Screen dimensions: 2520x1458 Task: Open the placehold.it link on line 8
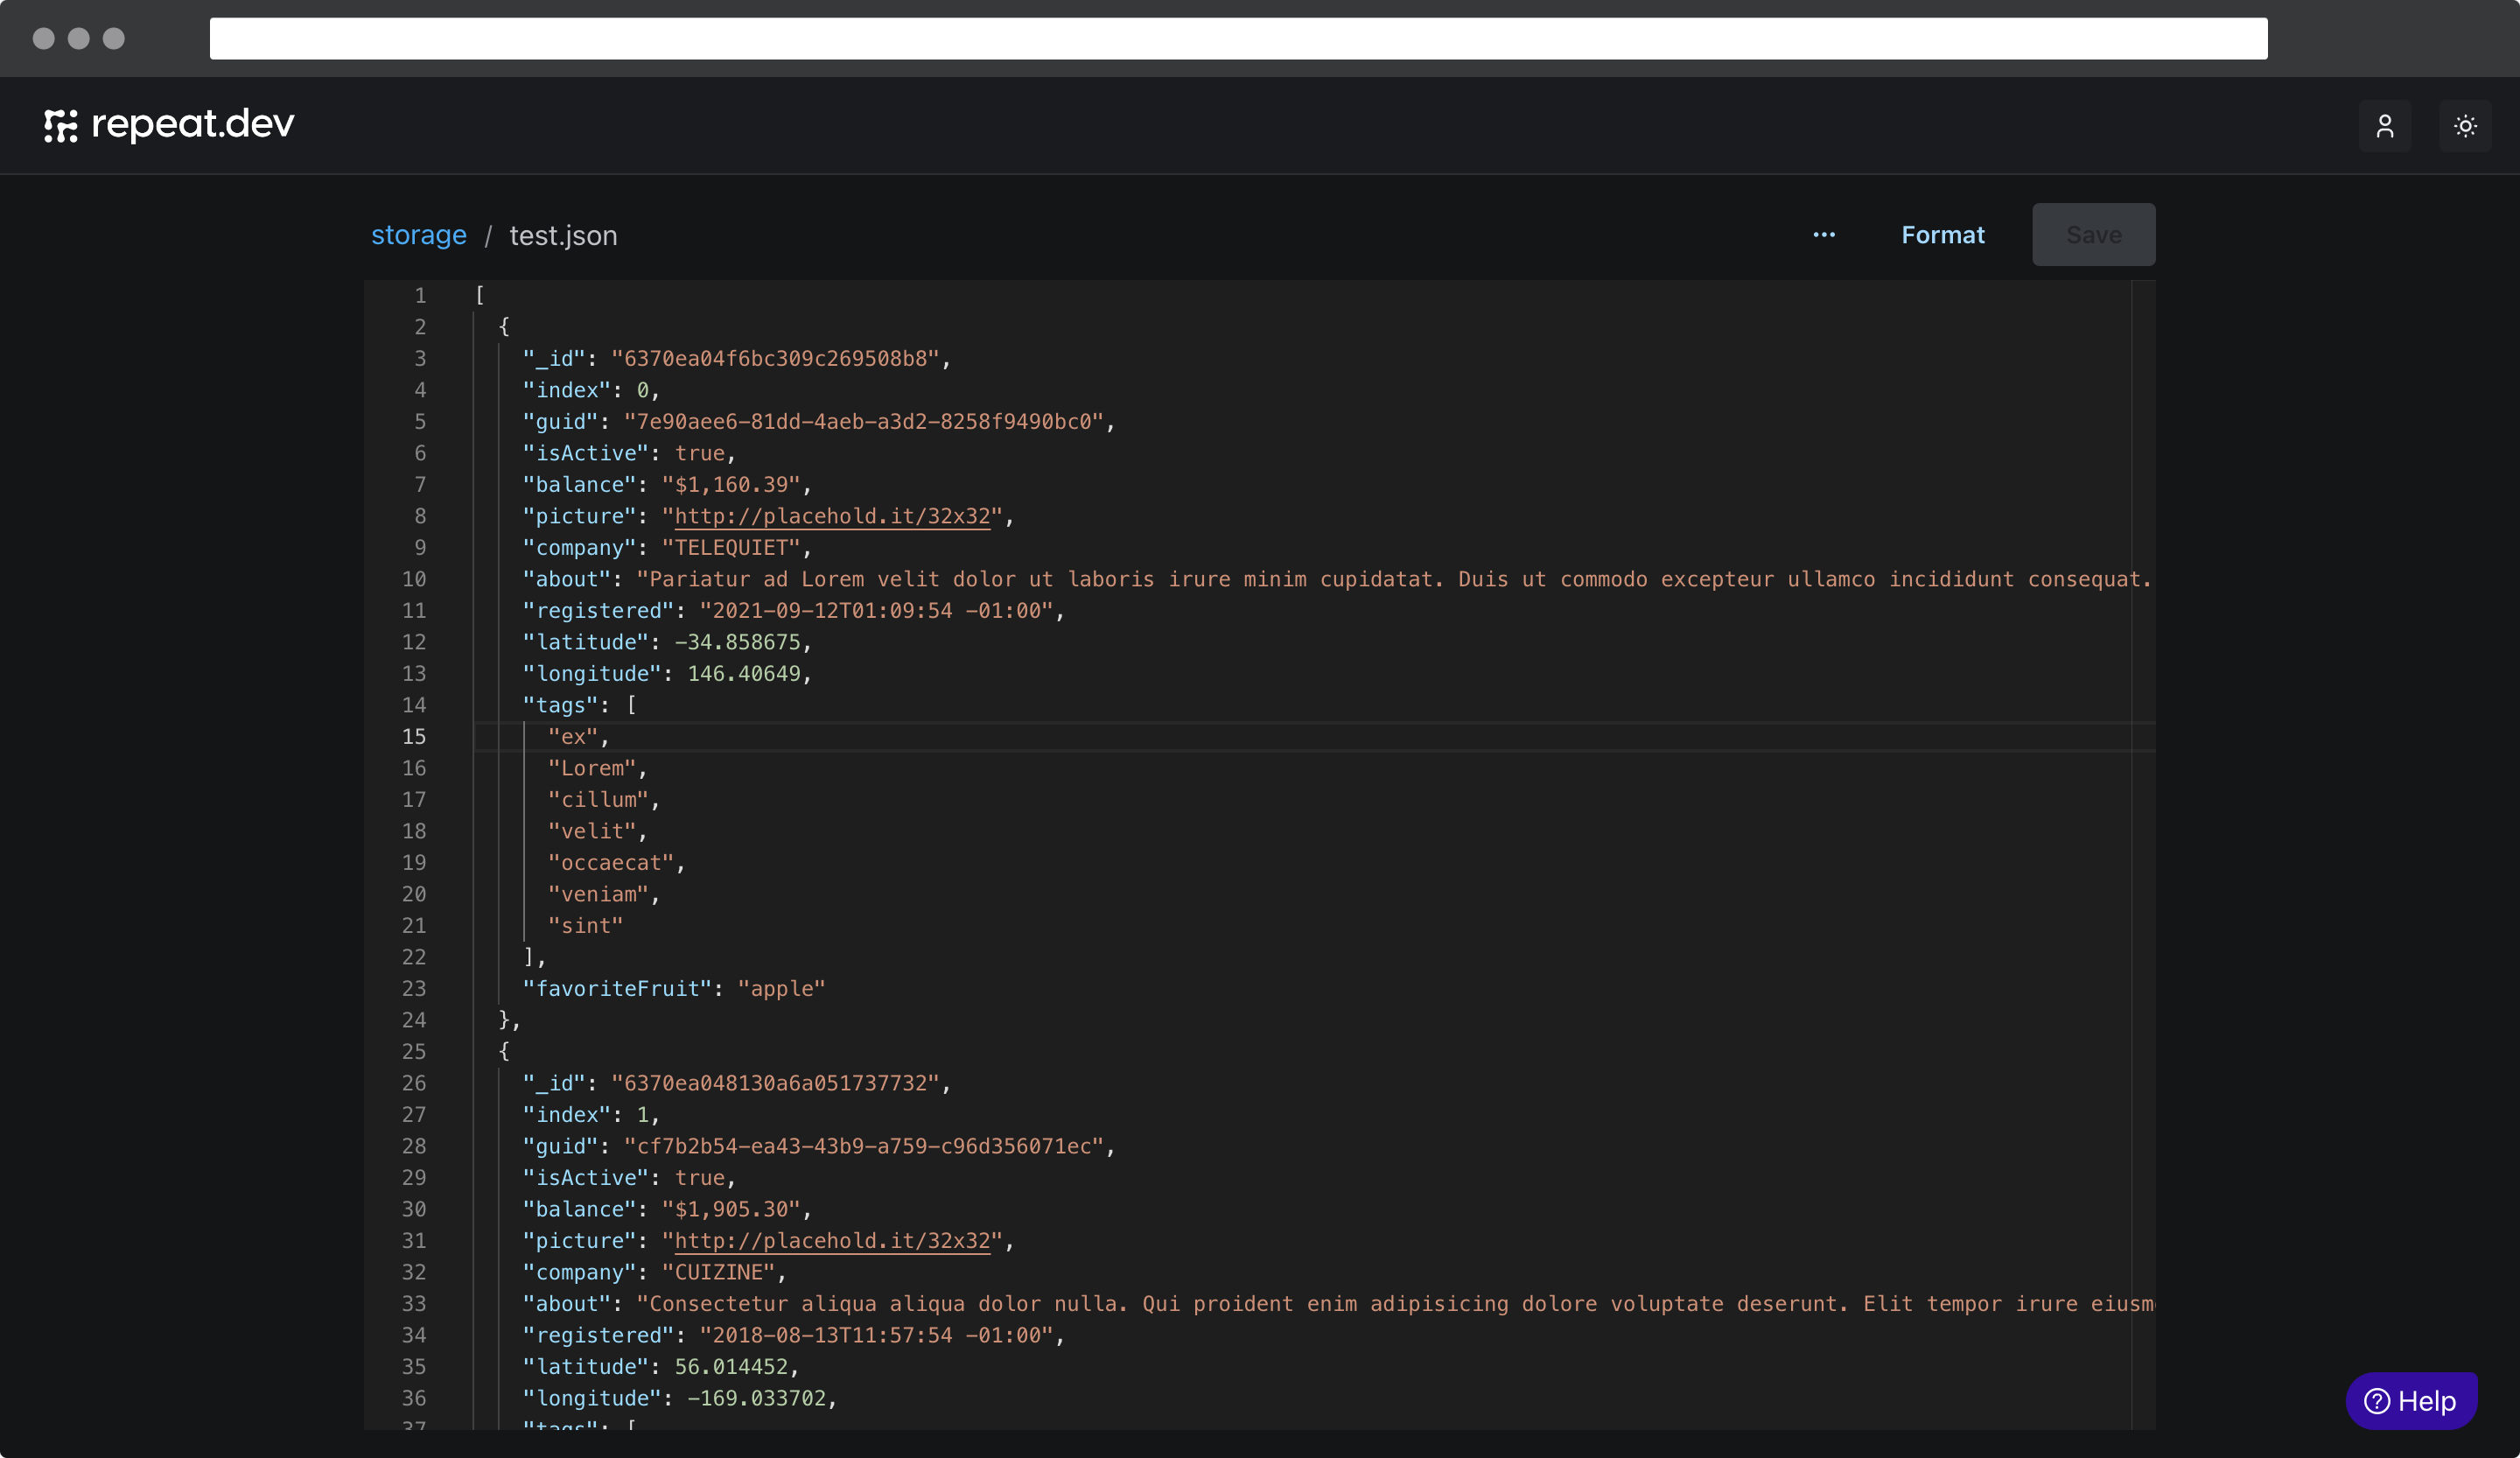click(832, 516)
